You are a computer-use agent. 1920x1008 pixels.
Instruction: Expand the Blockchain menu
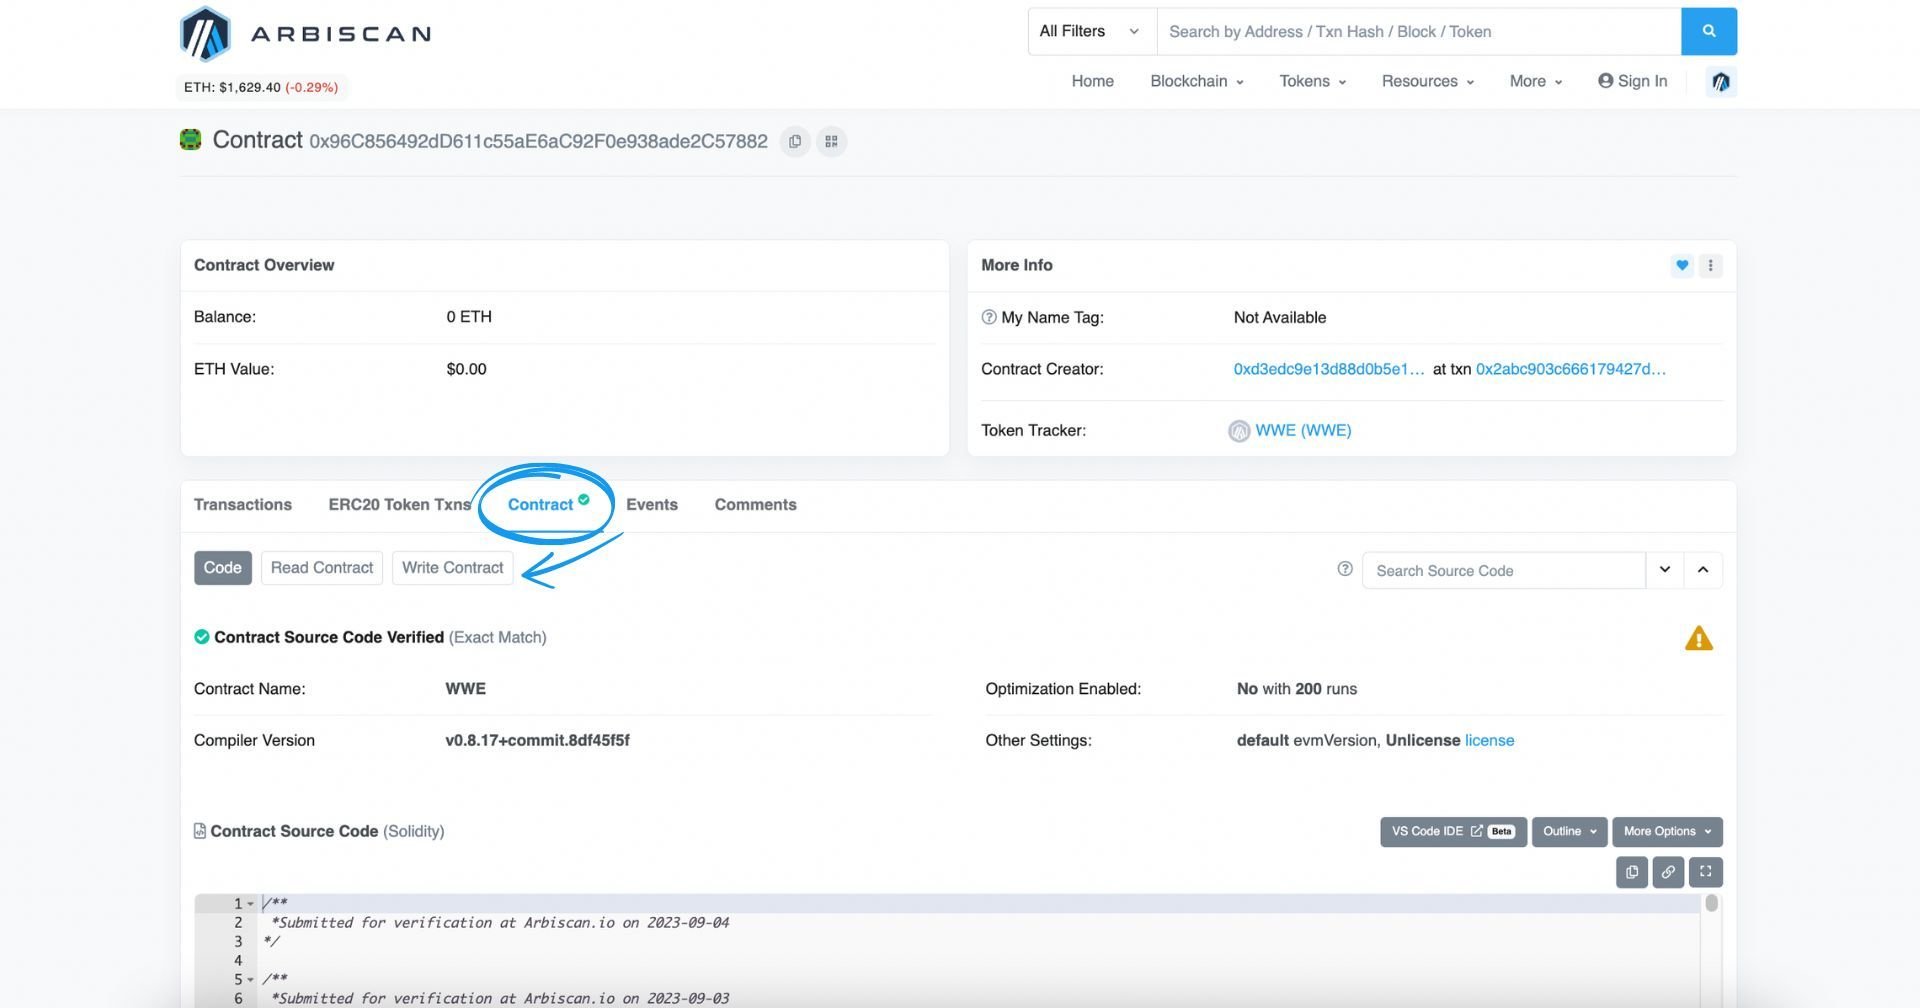point(1197,81)
